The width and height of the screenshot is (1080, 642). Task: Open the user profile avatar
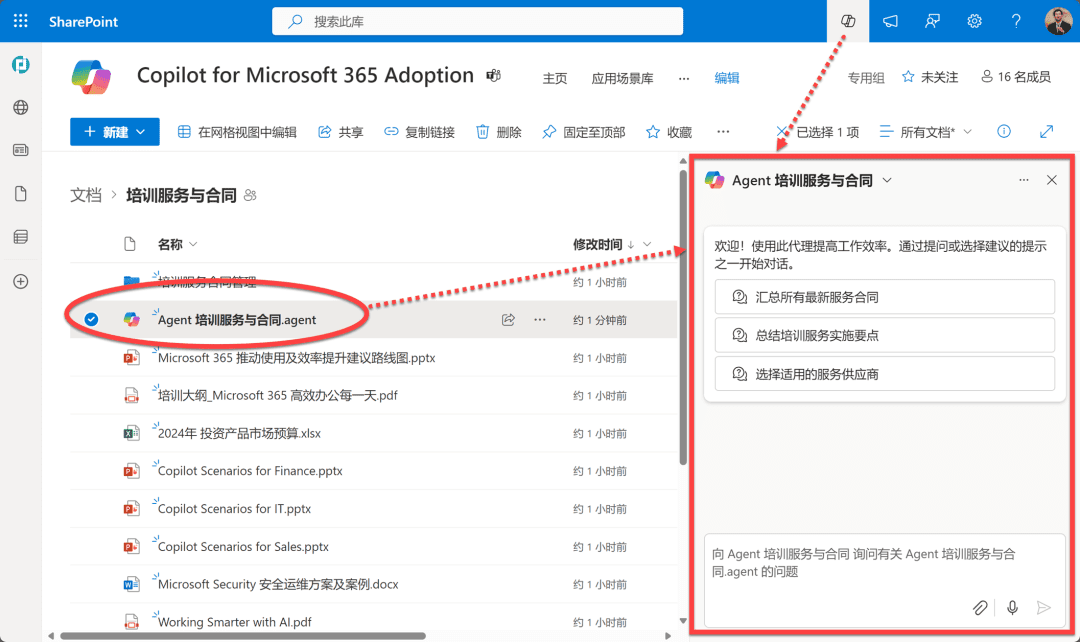1058,21
